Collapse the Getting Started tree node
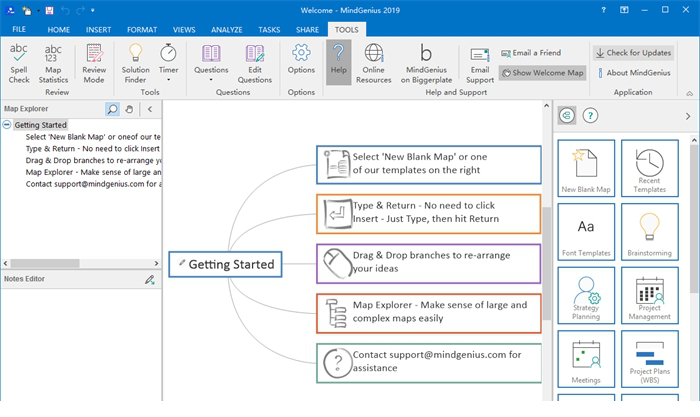This screenshot has height=417, width=700. (7, 125)
